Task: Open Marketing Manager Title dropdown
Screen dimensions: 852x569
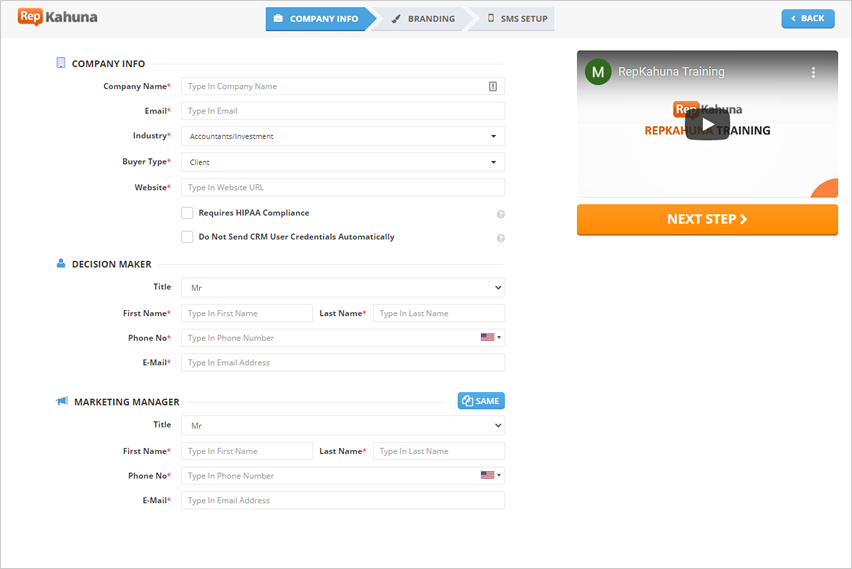Action: tap(342, 426)
